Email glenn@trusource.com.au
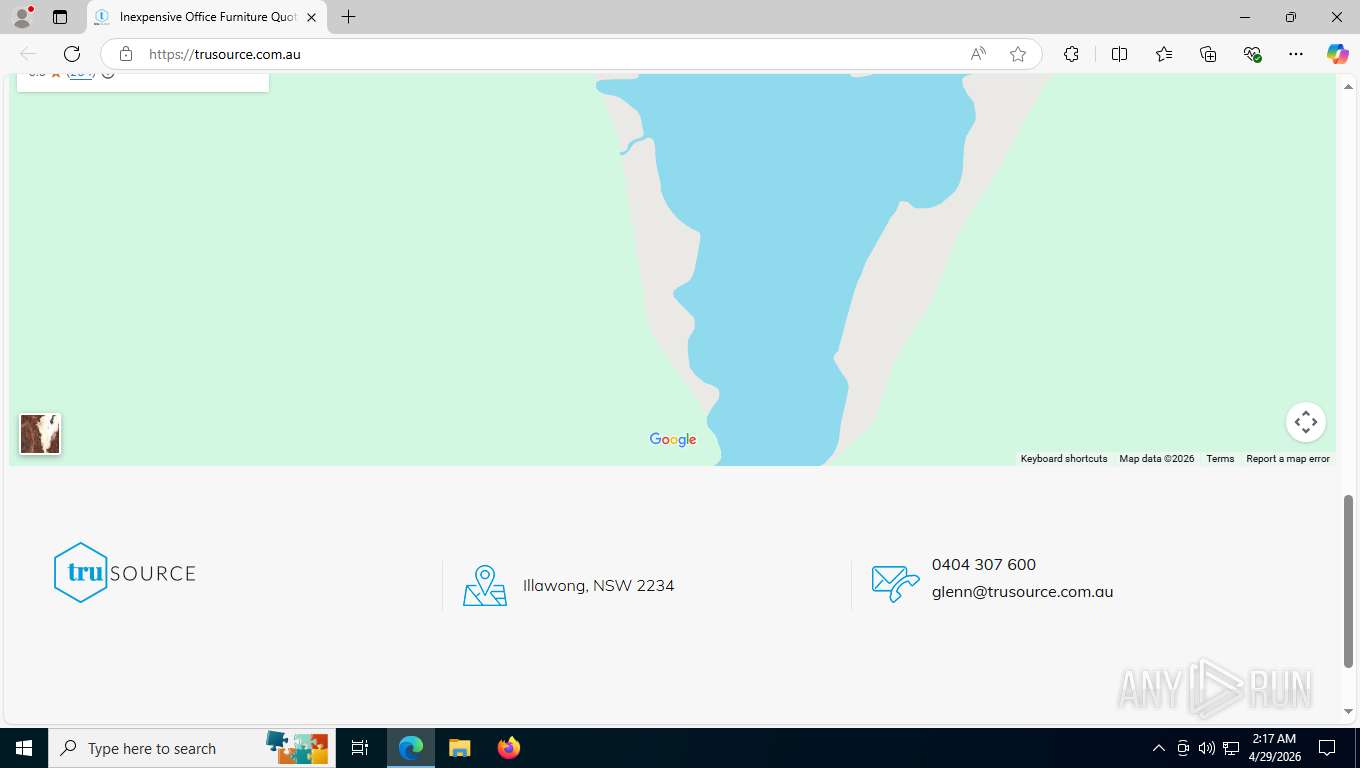1360x768 pixels. (1022, 591)
